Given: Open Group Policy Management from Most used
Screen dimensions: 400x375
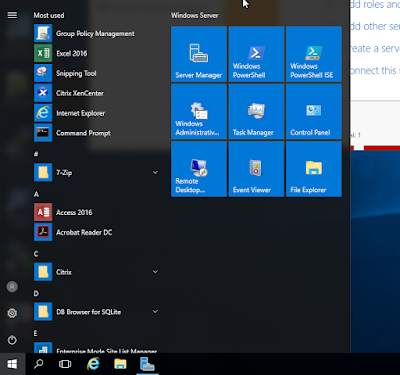Looking at the screenshot, I should [x=97, y=33].
